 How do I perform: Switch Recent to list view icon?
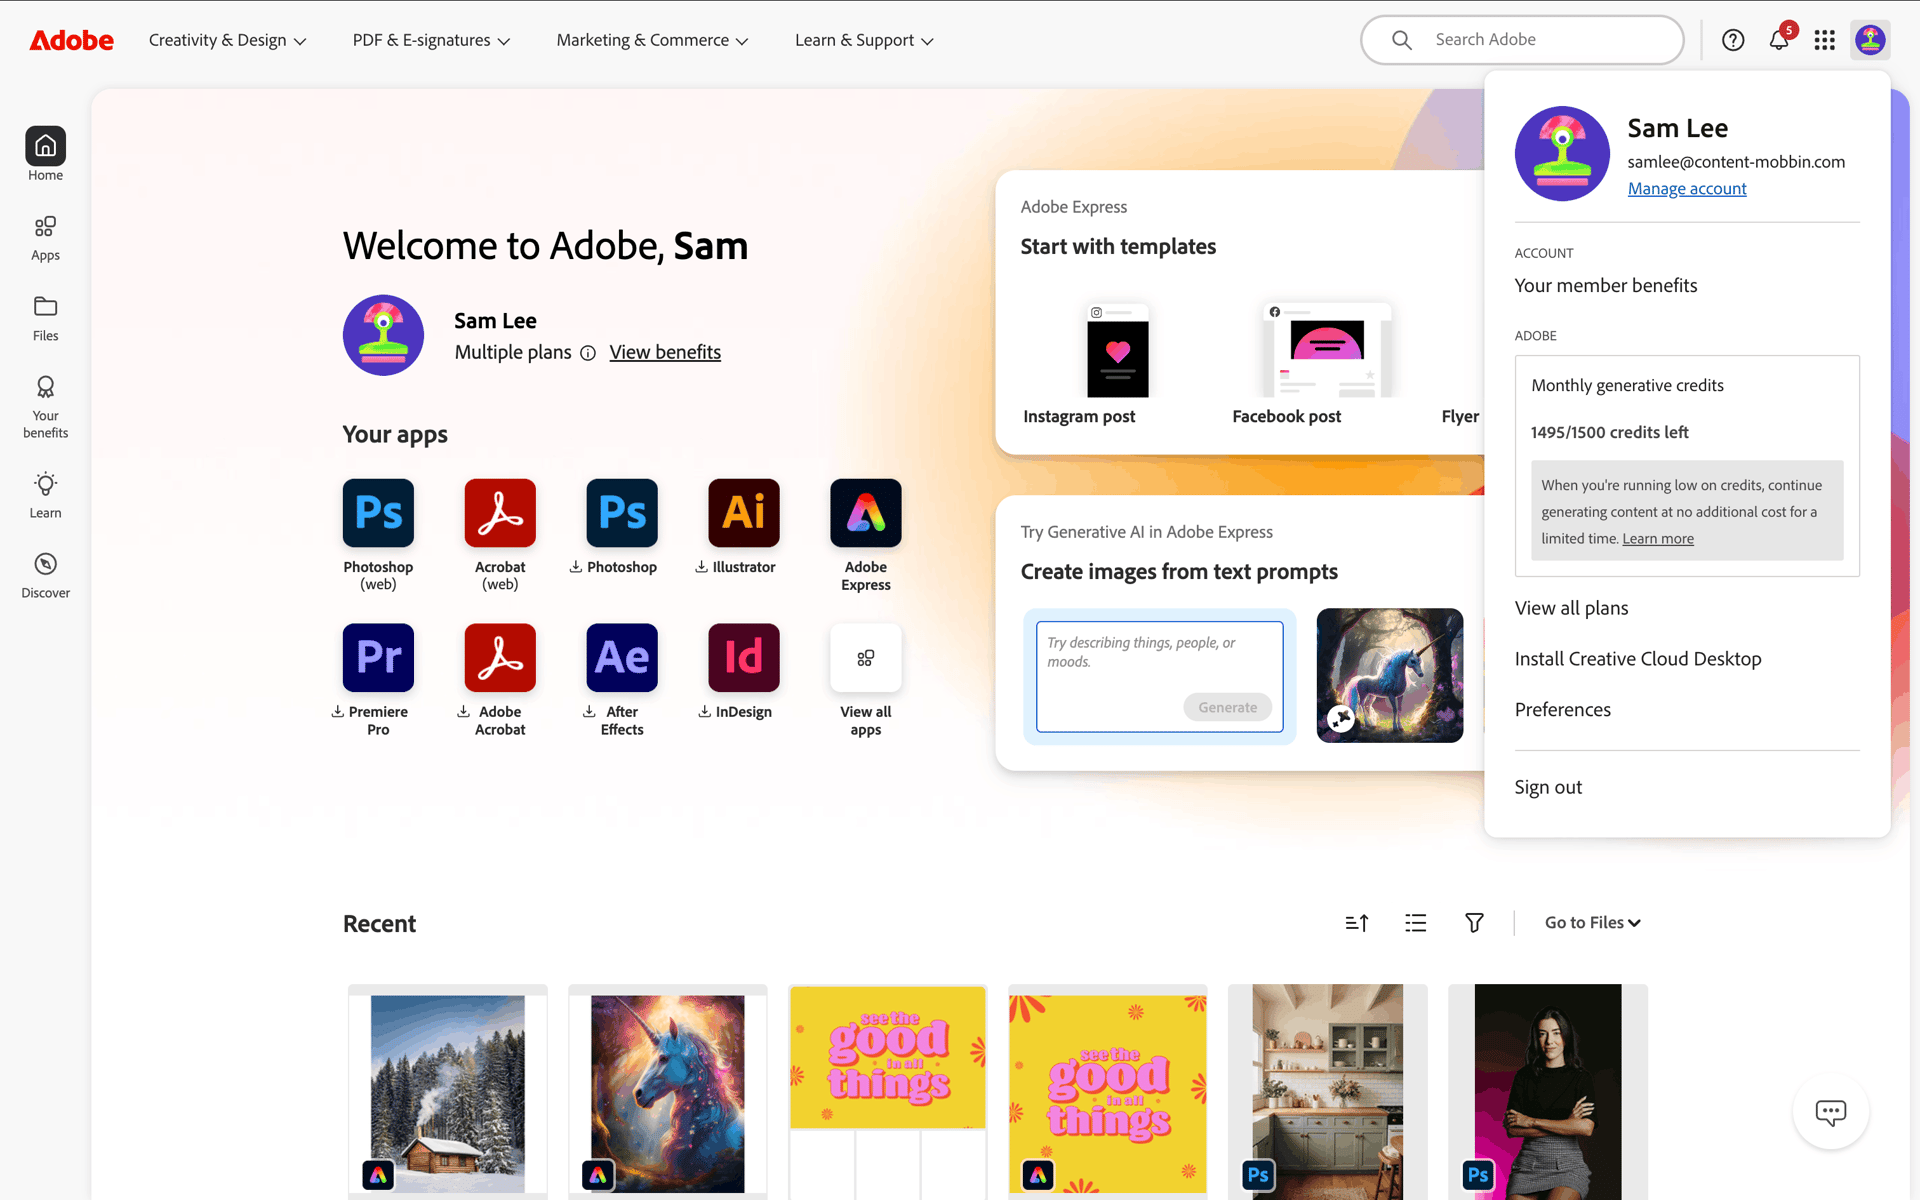1416,923
